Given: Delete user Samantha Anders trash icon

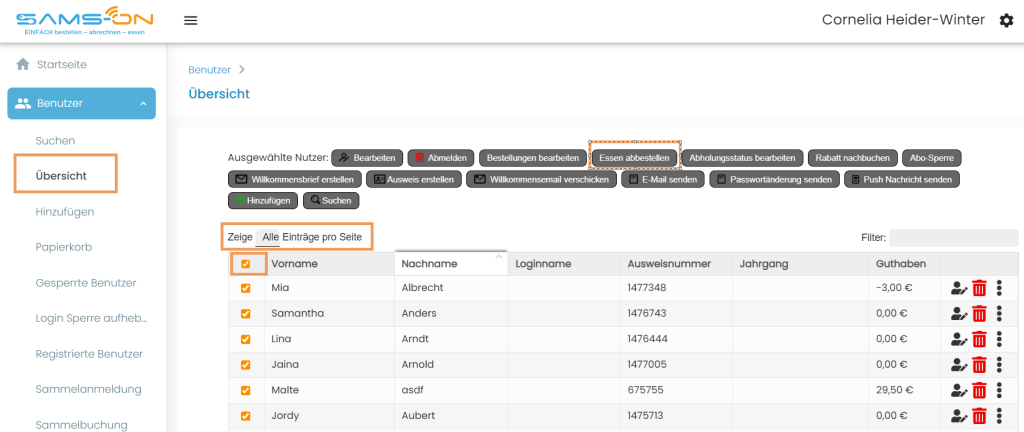Looking at the screenshot, I should click(x=979, y=313).
